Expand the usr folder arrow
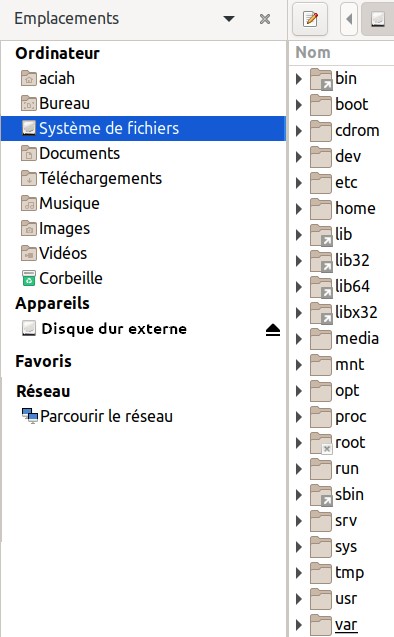394x637 pixels. (x=299, y=599)
